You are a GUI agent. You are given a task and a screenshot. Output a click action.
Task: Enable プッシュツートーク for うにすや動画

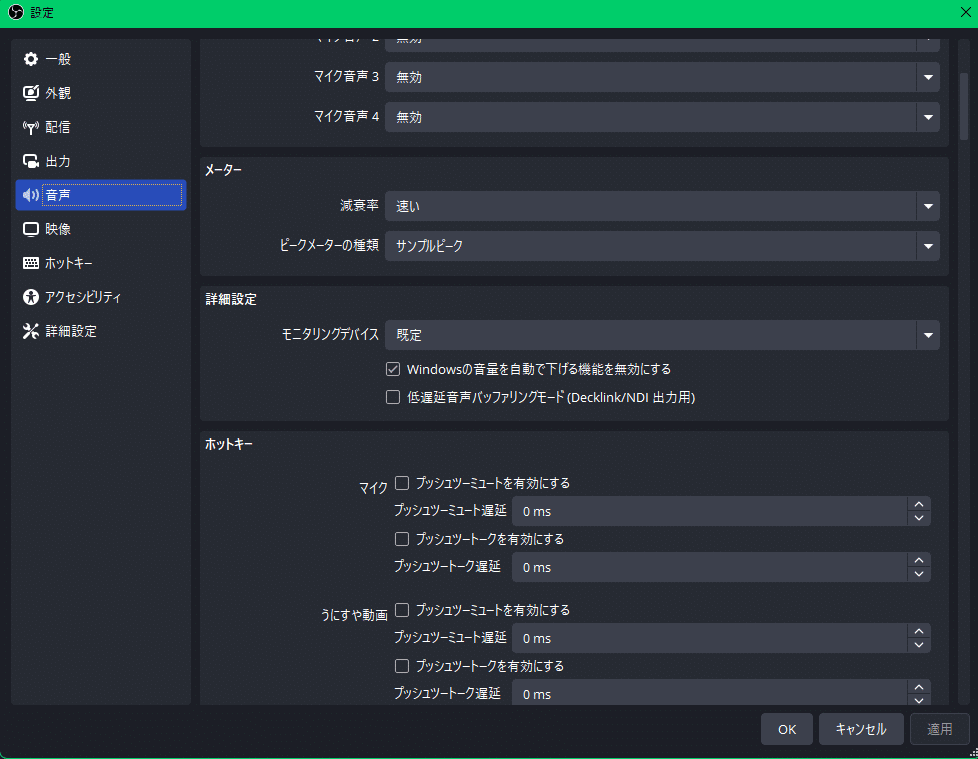402,666
